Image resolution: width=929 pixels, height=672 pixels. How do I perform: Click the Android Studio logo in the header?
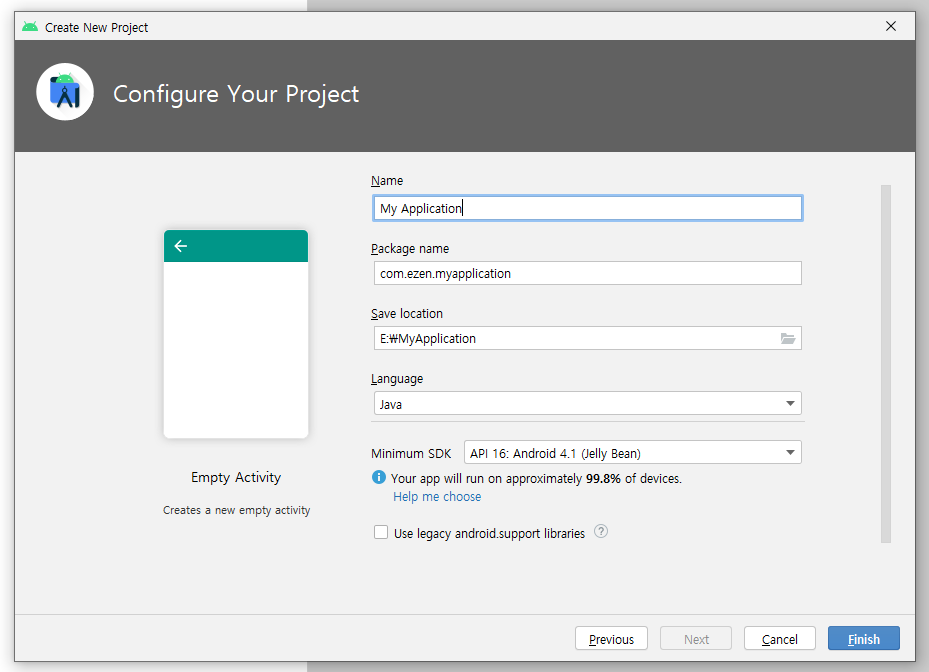coord(65,92)
